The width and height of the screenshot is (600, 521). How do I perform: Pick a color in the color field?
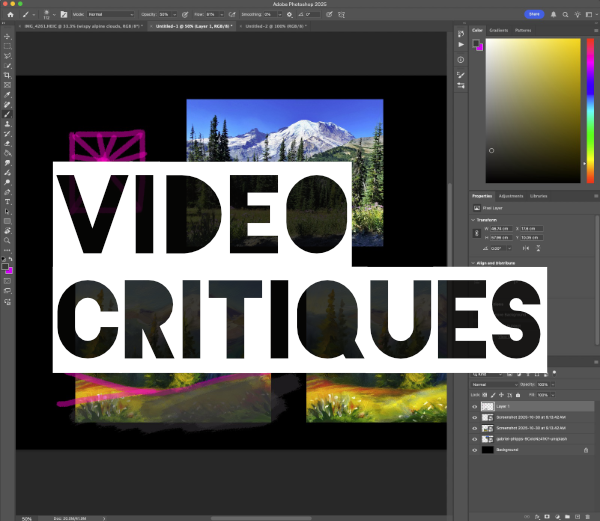tap(533, 111)
